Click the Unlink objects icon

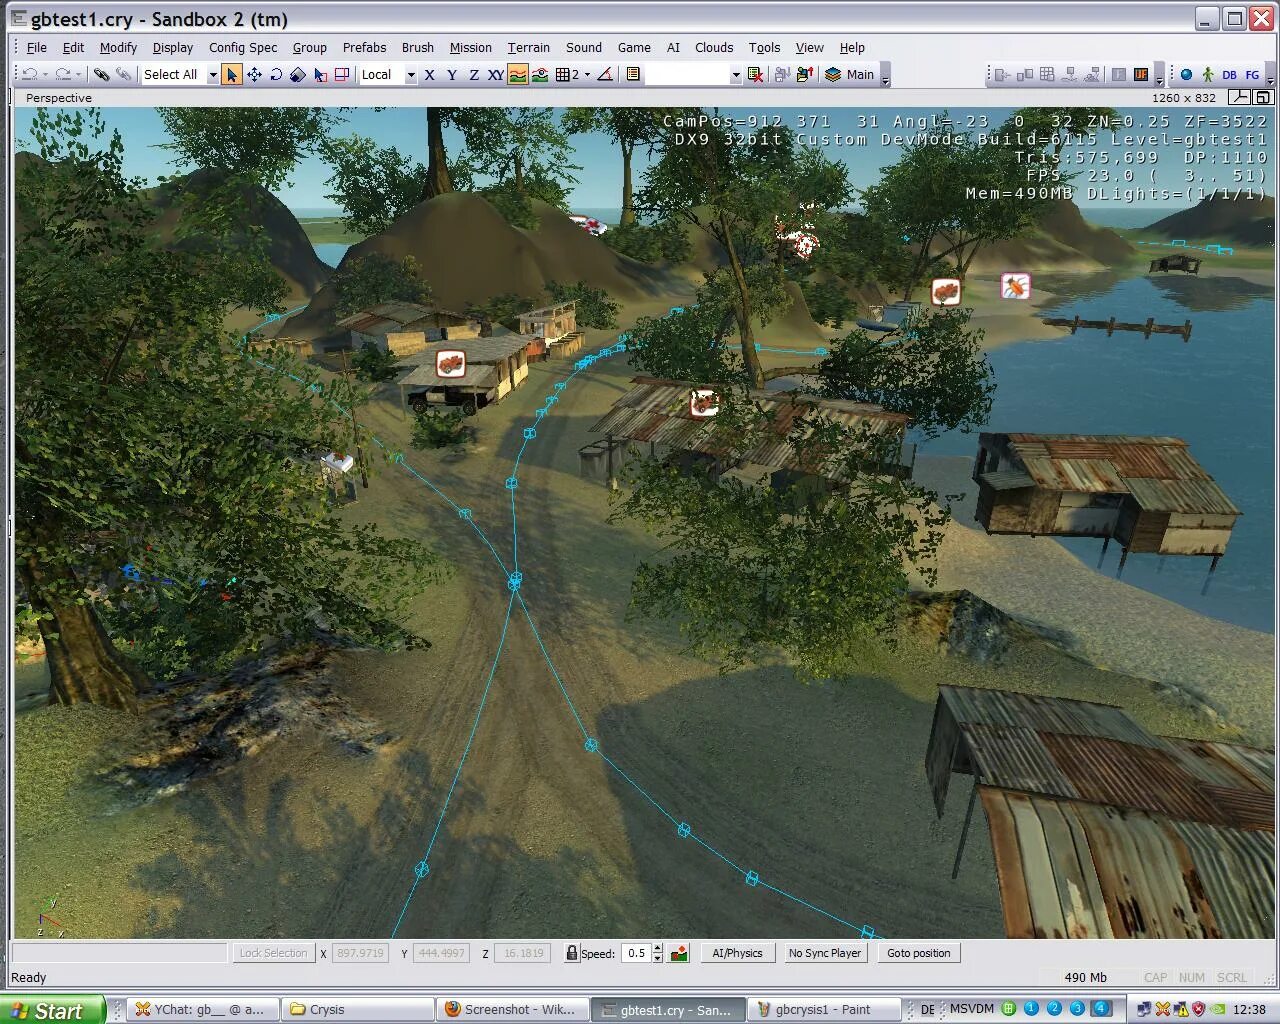tap(123, 75)
